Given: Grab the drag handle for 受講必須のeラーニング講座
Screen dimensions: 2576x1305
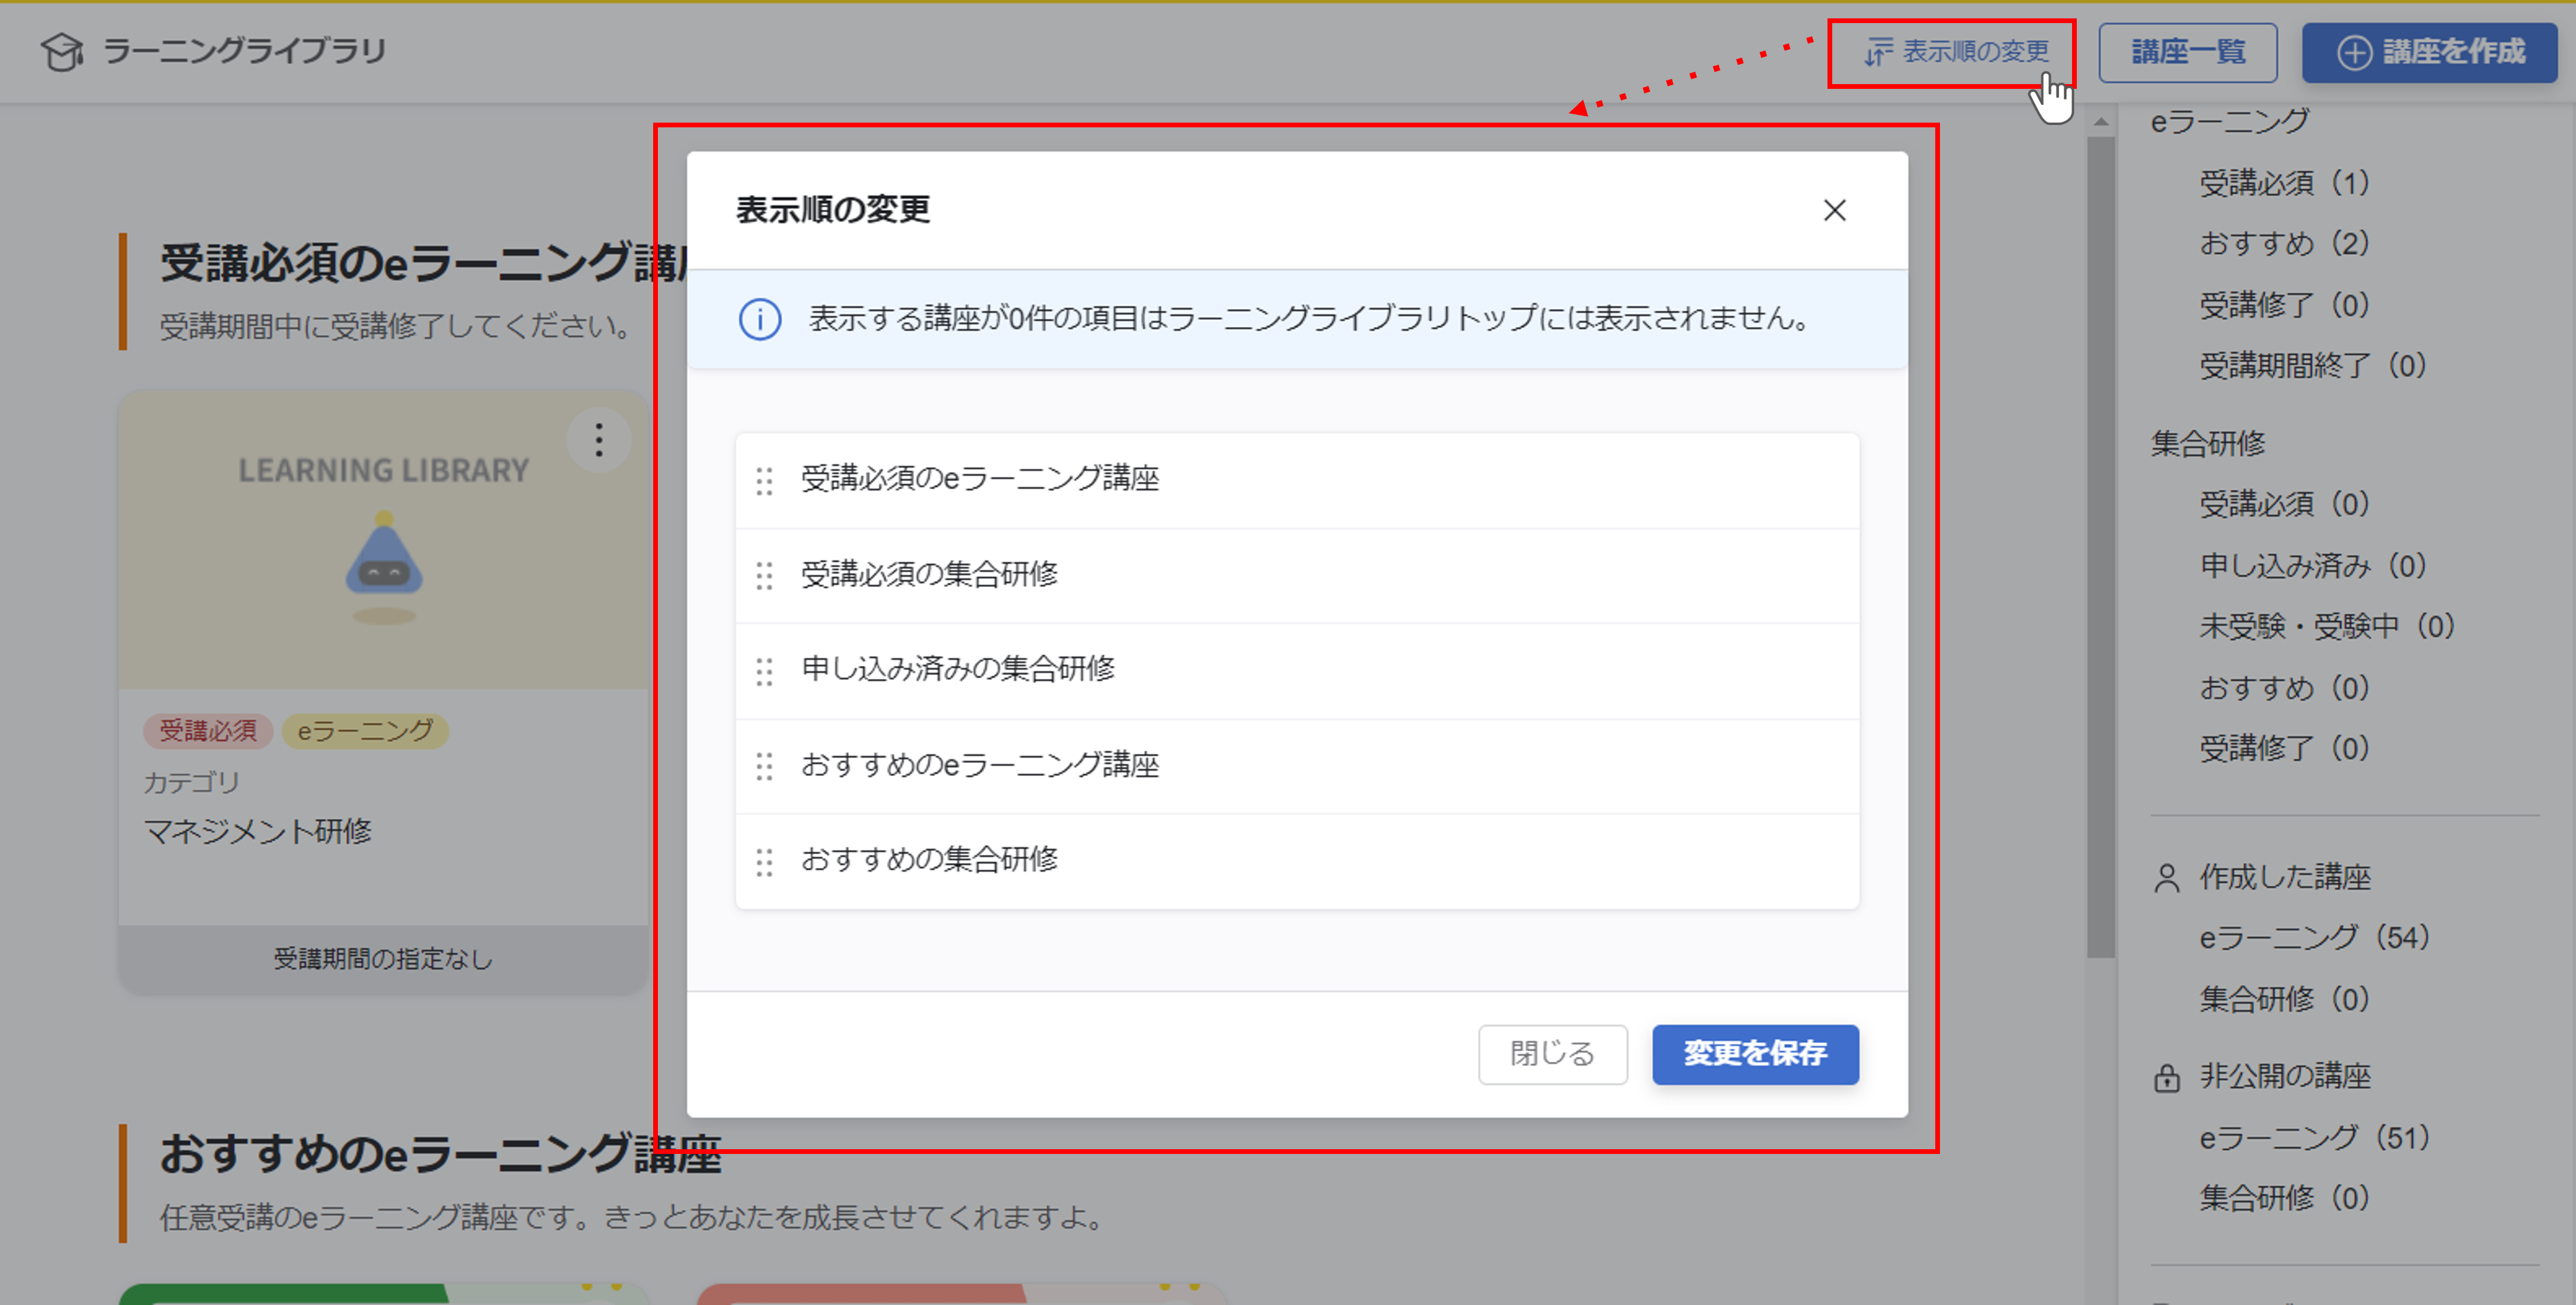Looking at the screenshot, I should [x=764, y=481].
